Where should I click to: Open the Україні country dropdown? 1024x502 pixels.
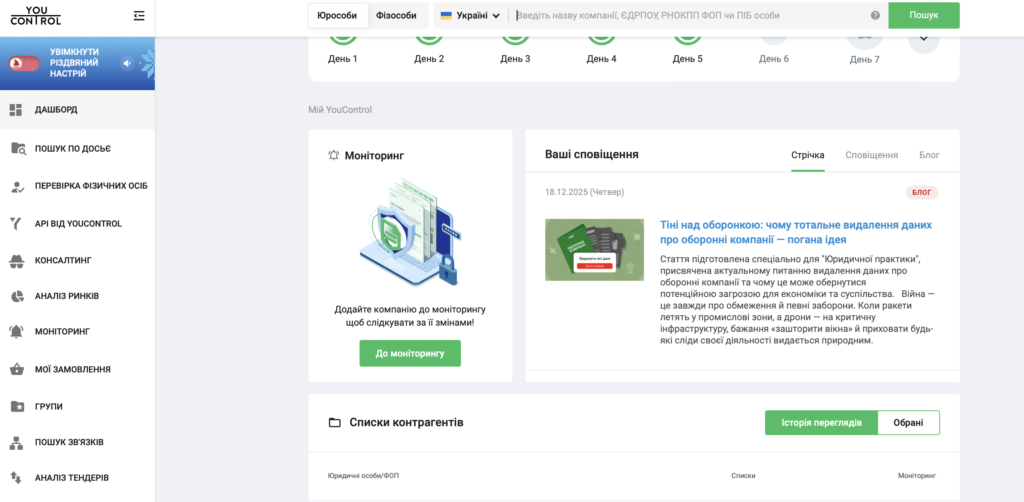pyautogui.click(x=470, y=16)
